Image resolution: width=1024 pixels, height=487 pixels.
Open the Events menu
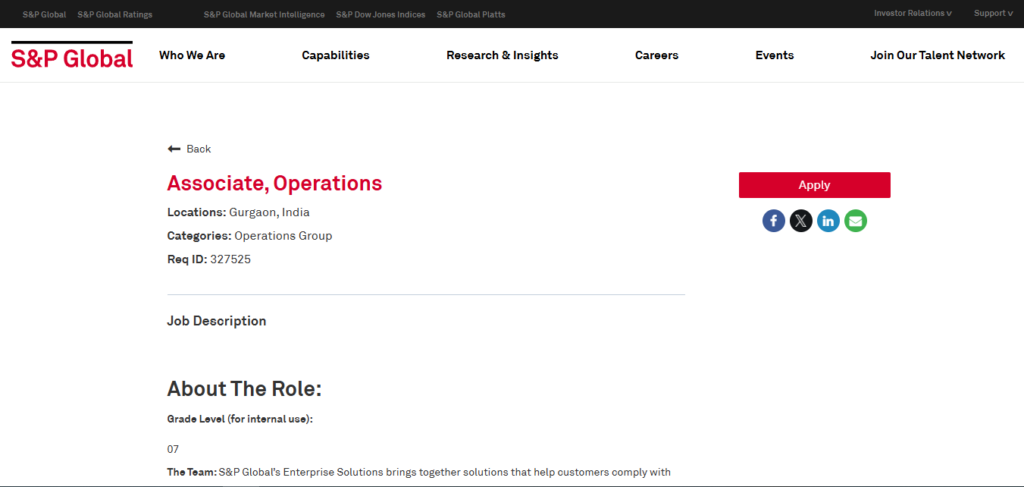point(775,55)
